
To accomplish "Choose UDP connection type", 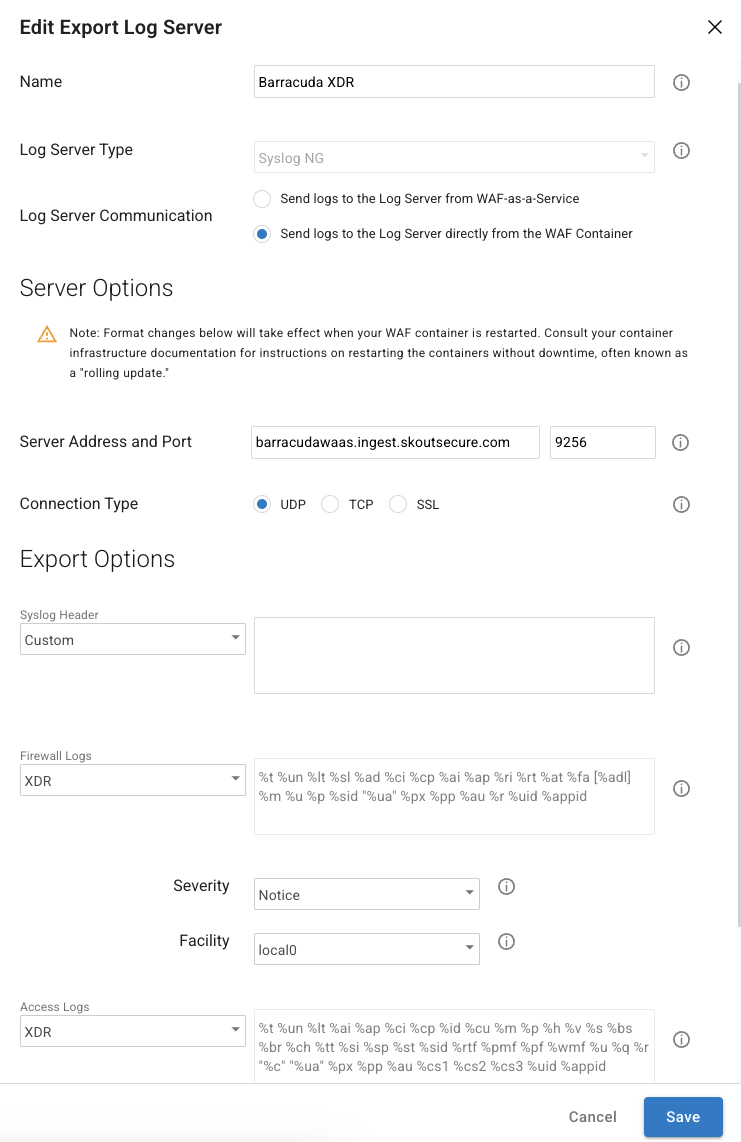I will (x=262, y=504).
